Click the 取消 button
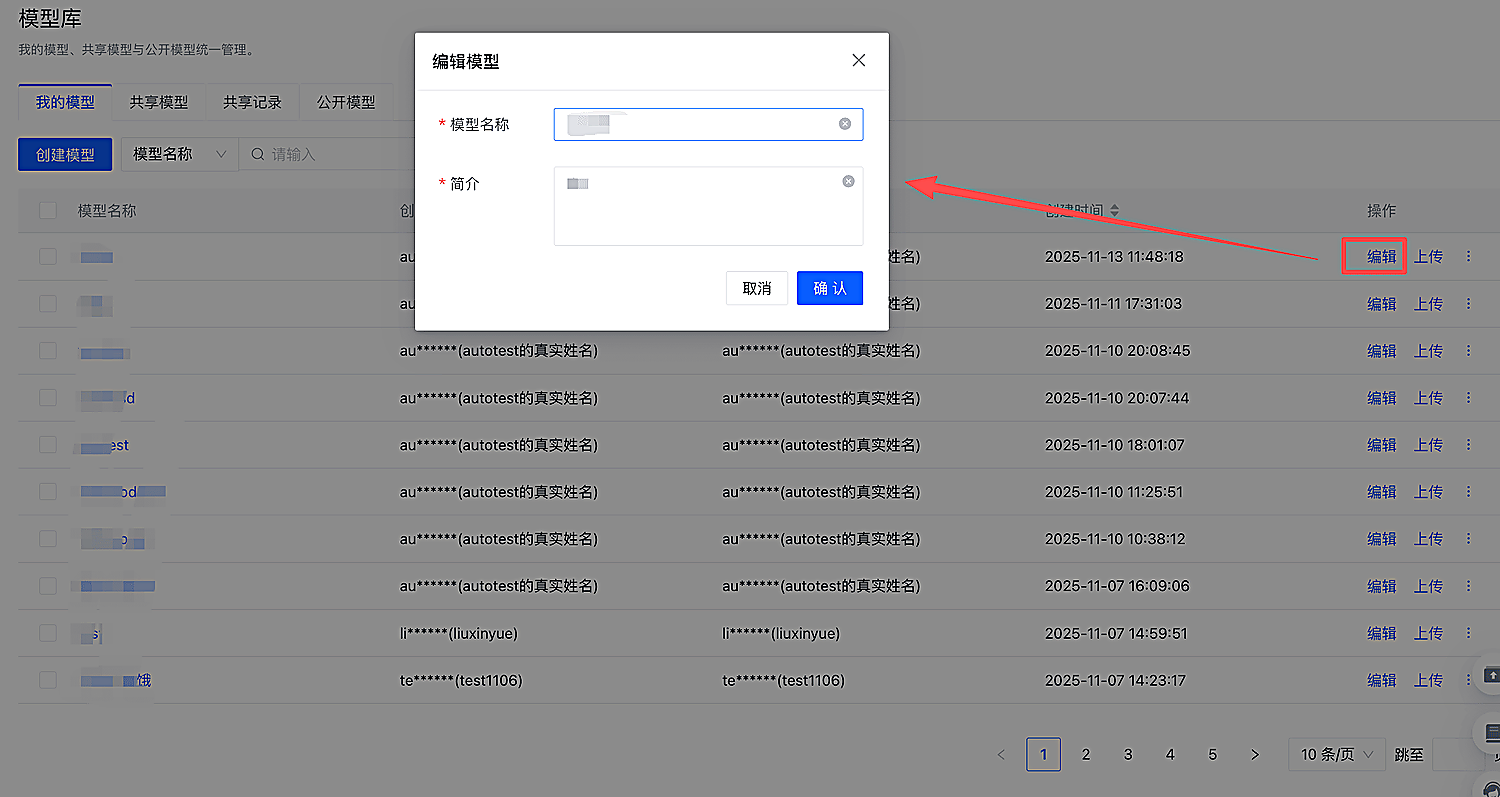 (757, 288)
